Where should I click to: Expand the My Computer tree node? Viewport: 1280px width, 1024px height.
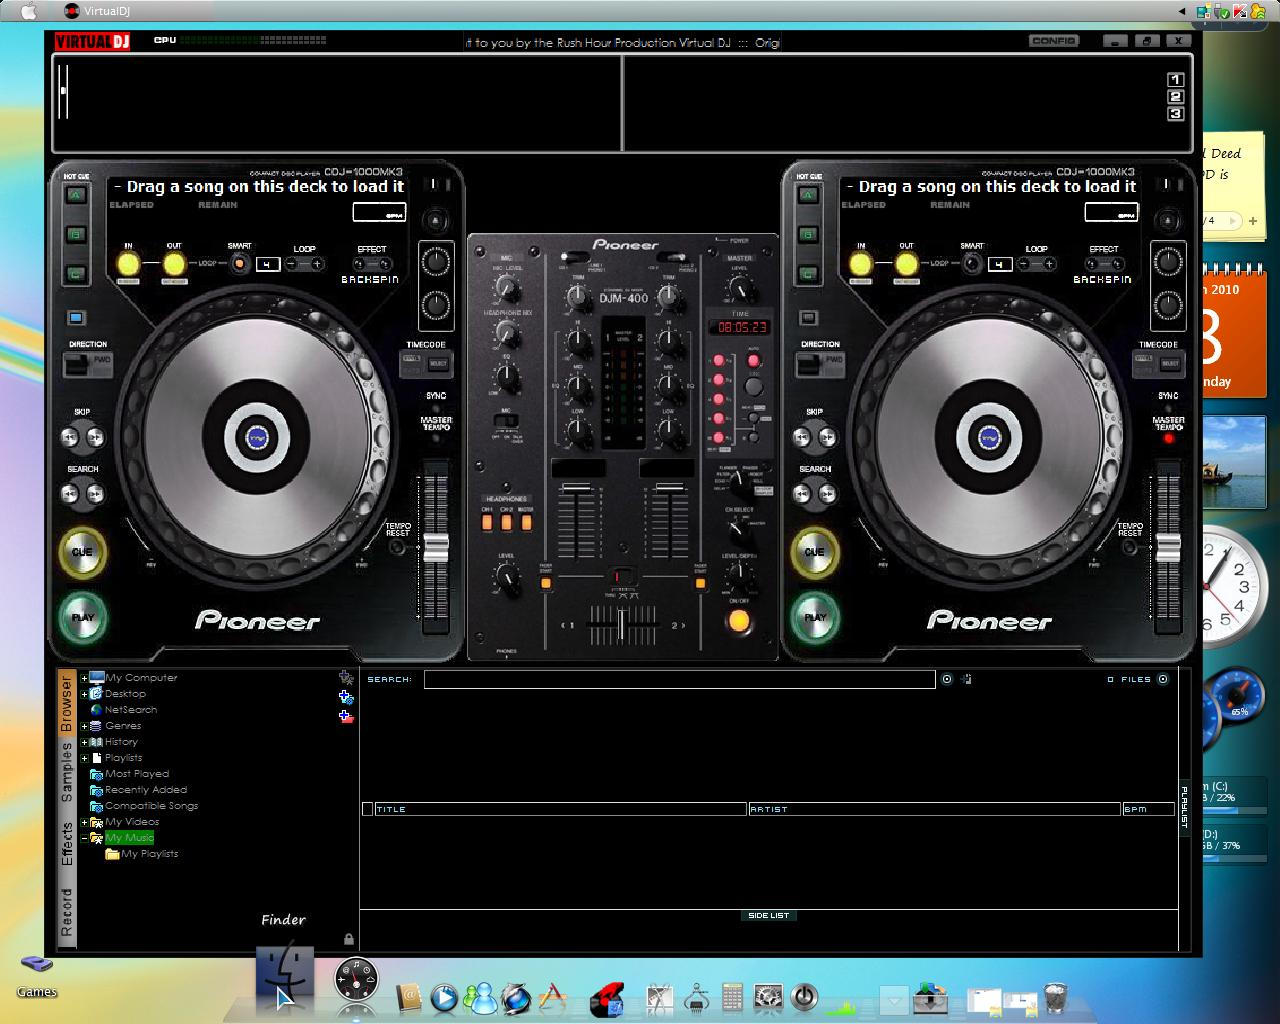tap(85, 678)
